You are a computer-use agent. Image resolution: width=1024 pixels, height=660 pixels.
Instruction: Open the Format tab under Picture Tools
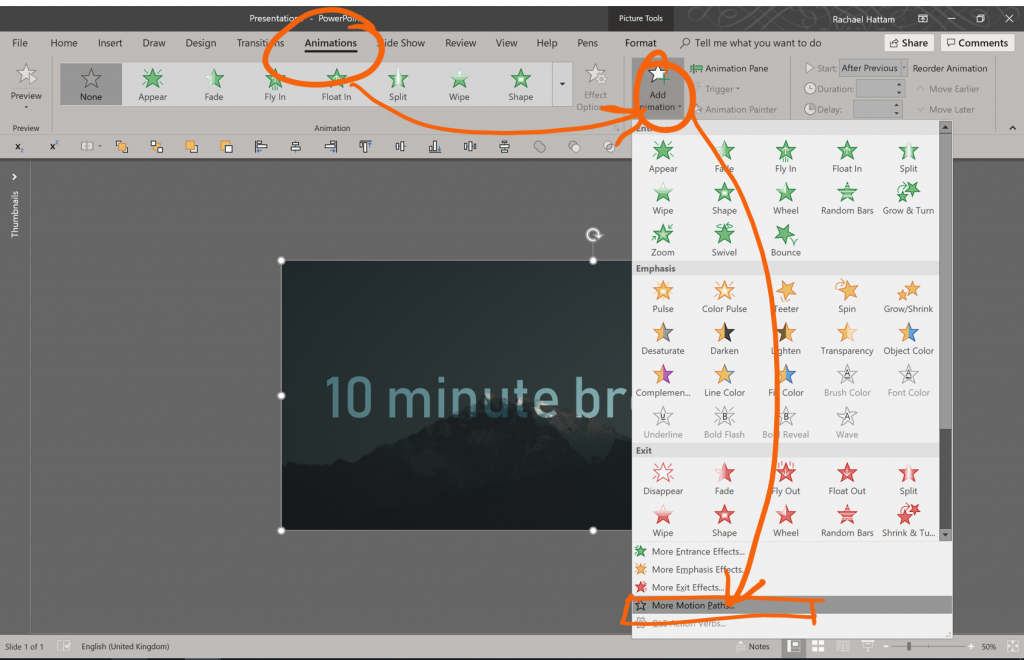640,42
